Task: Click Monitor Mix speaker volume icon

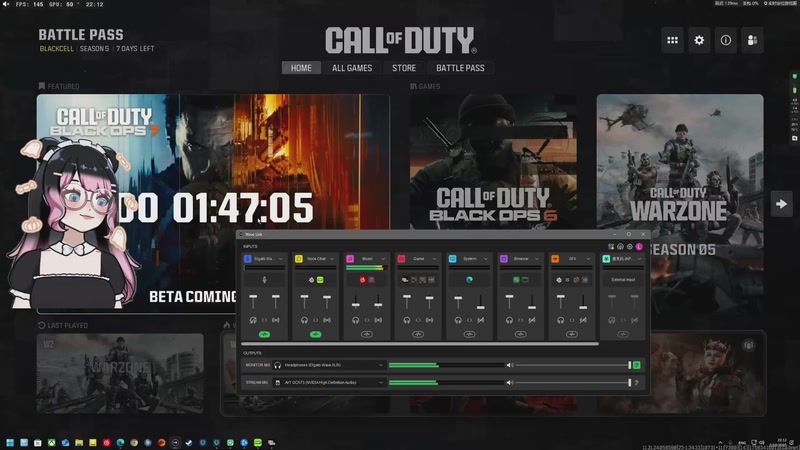Action: point(509,365)
